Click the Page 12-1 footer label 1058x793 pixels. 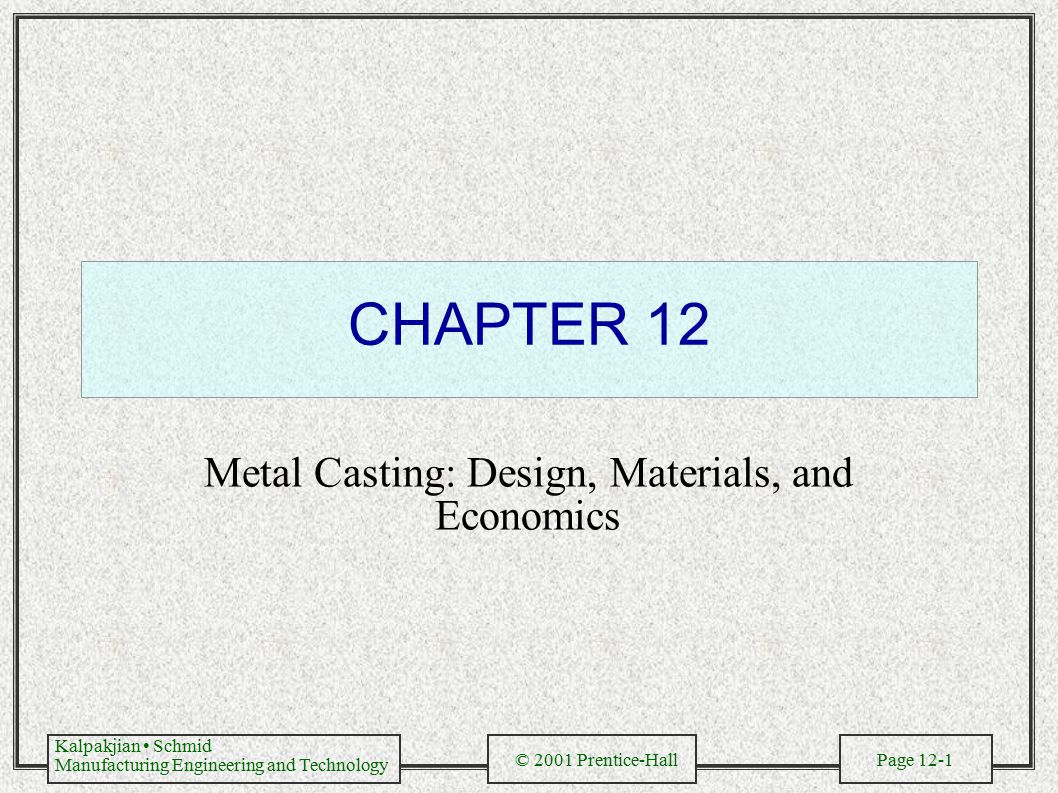coord(914,760)
